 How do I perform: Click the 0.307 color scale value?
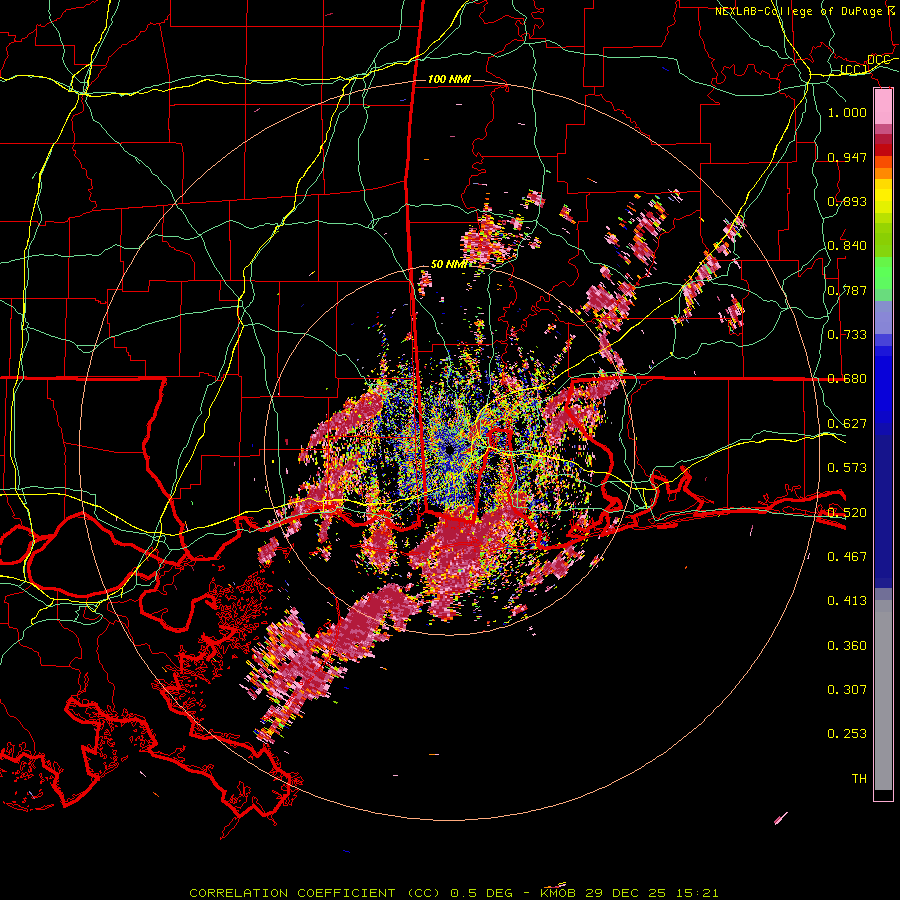847,690
